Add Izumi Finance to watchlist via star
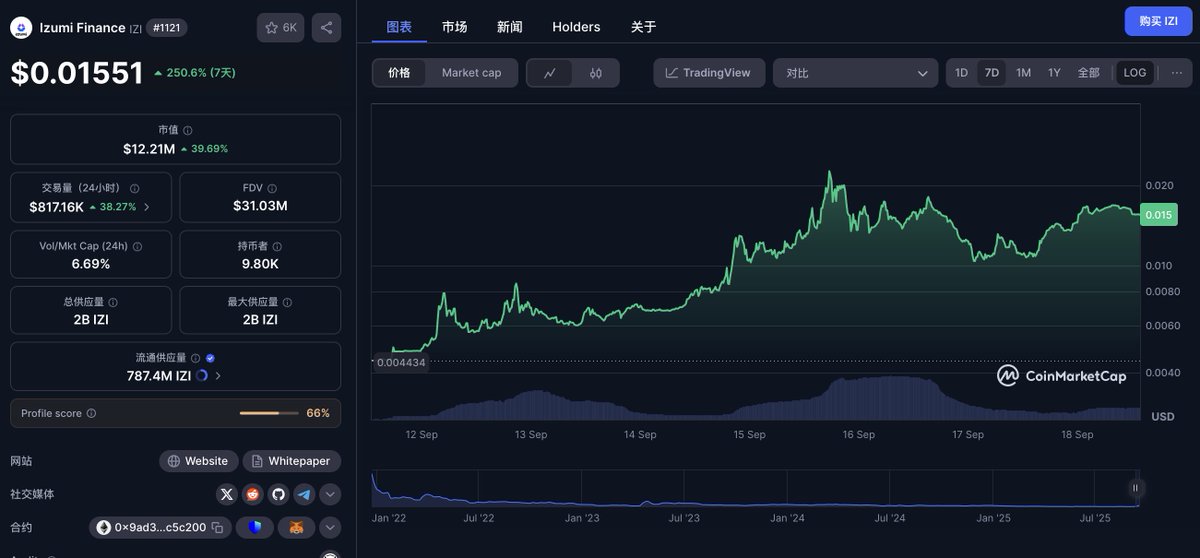 pos(280,28)
